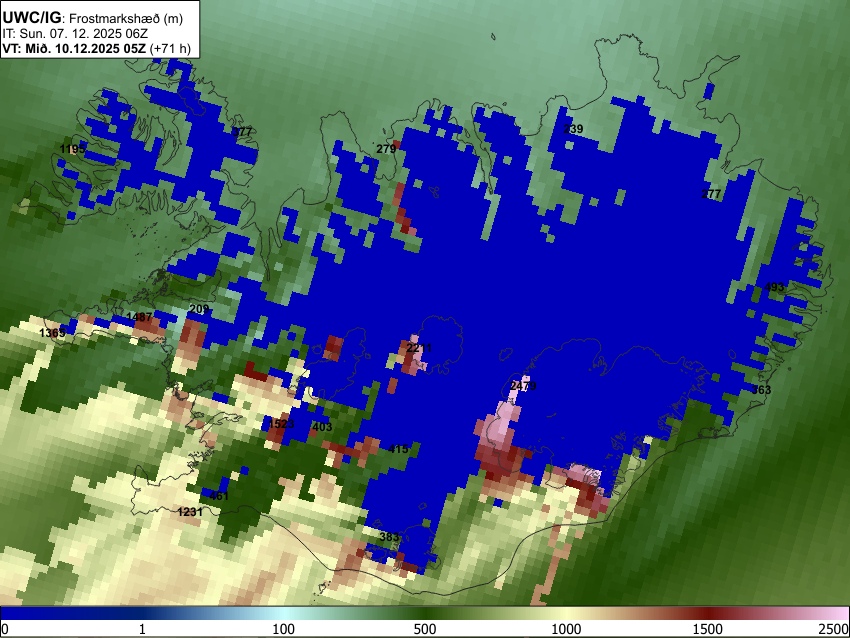Click the freezing-level color scale bar
Image resolution: width=850 pixels, height=638 pixels.
pyautogui.click(x=425, y=613)
